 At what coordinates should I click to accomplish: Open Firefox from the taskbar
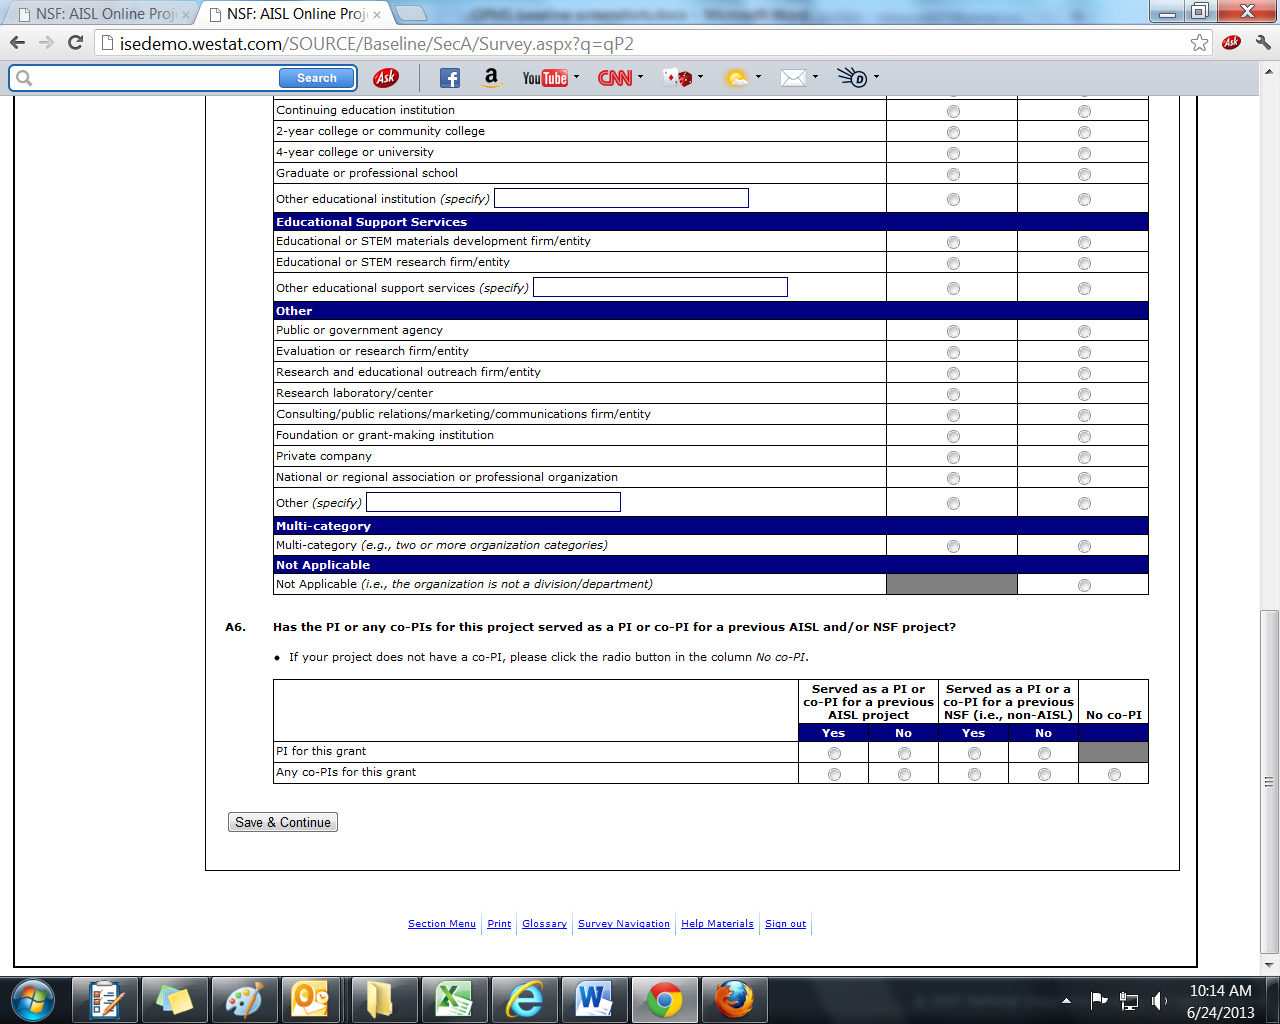pyautogui.click(x=734, y=999)
